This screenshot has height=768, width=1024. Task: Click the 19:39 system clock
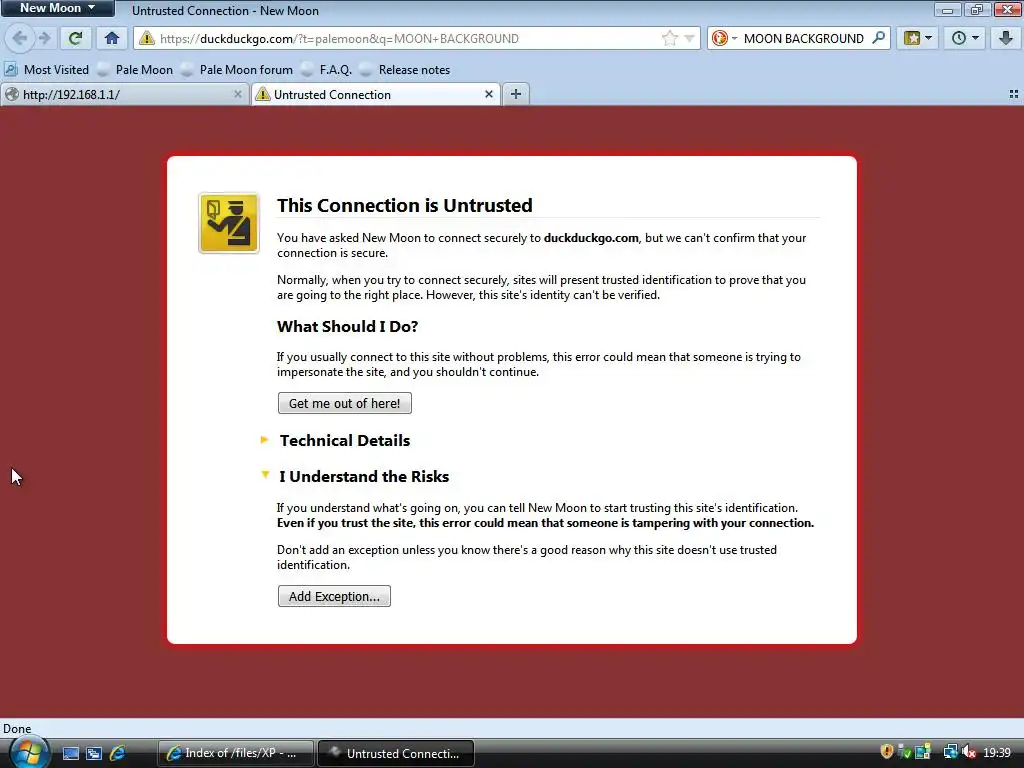pos(997,753)
